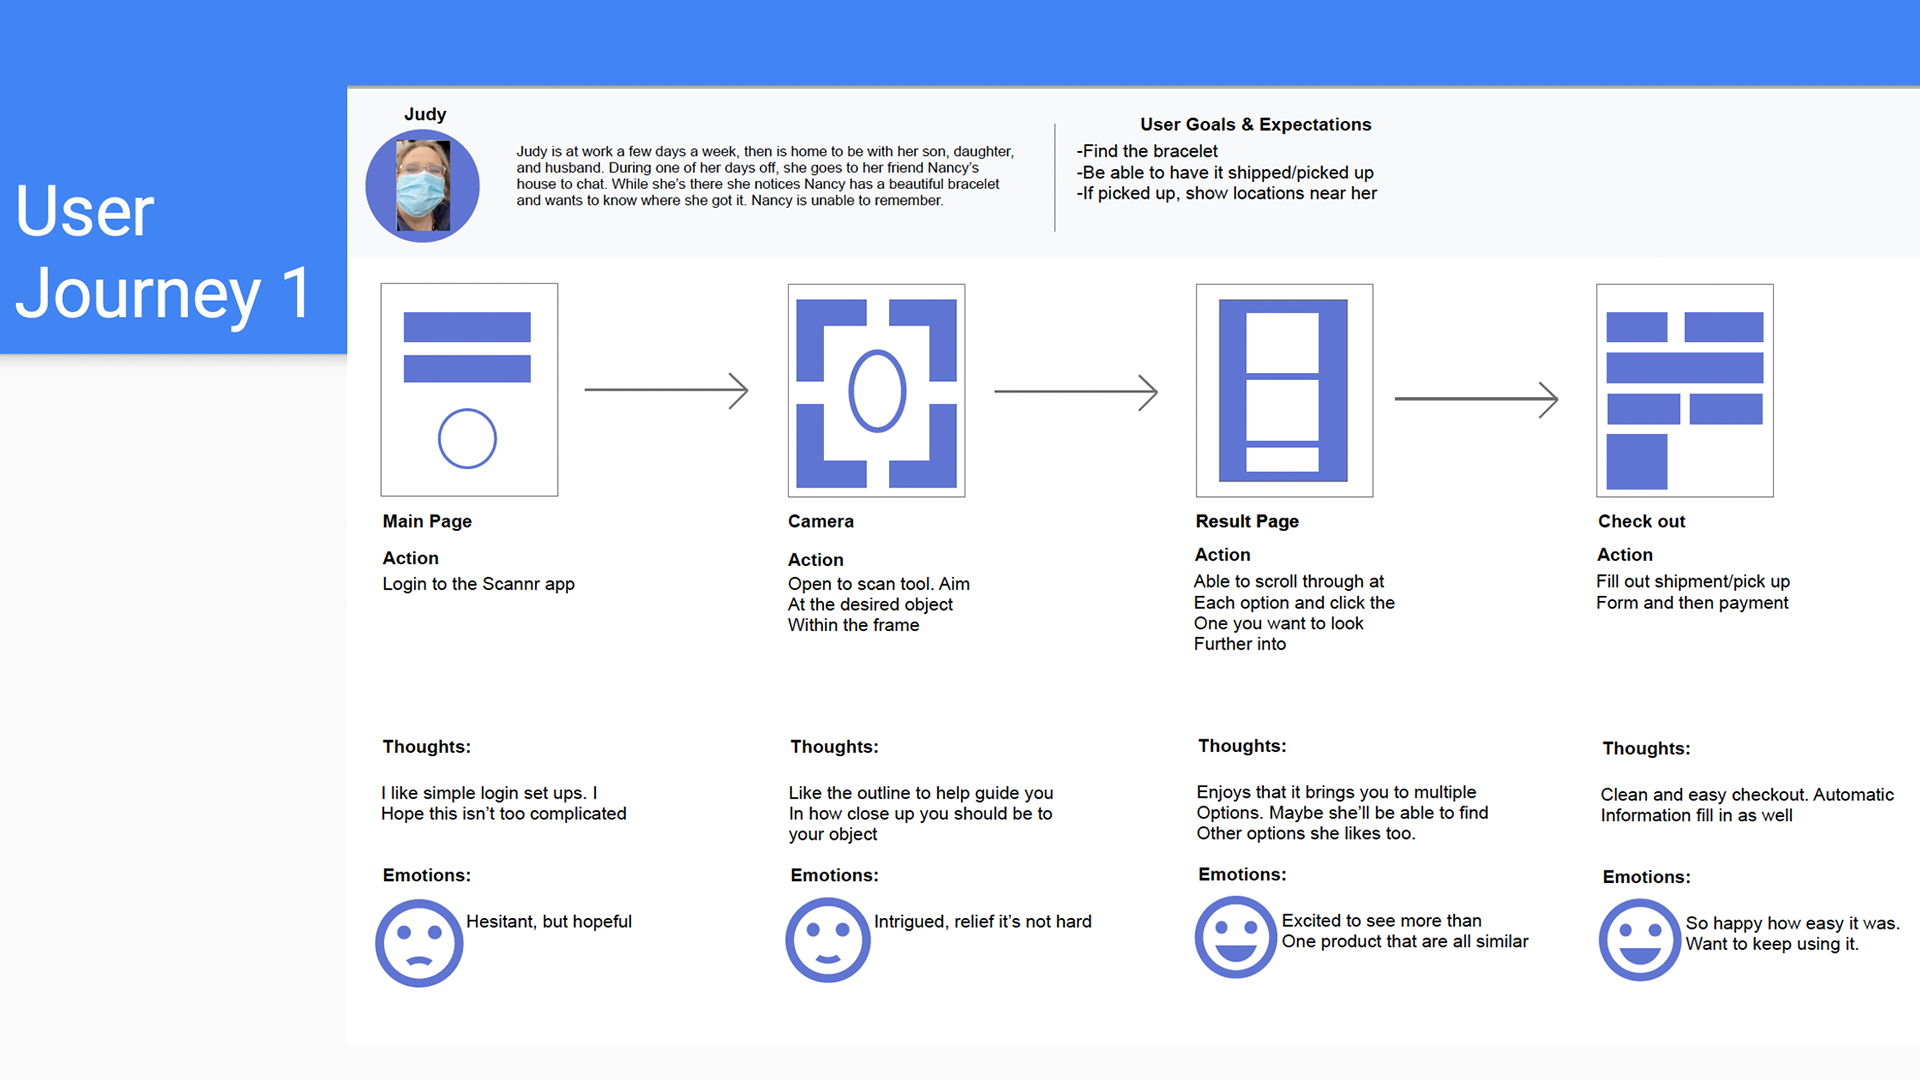
Task: Select the Result Page label
Action: point(1247,521)
